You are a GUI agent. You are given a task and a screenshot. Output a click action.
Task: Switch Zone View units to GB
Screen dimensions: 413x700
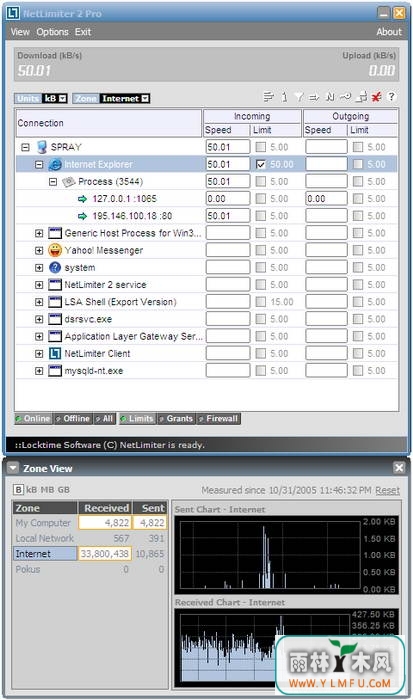pos(64,490)
